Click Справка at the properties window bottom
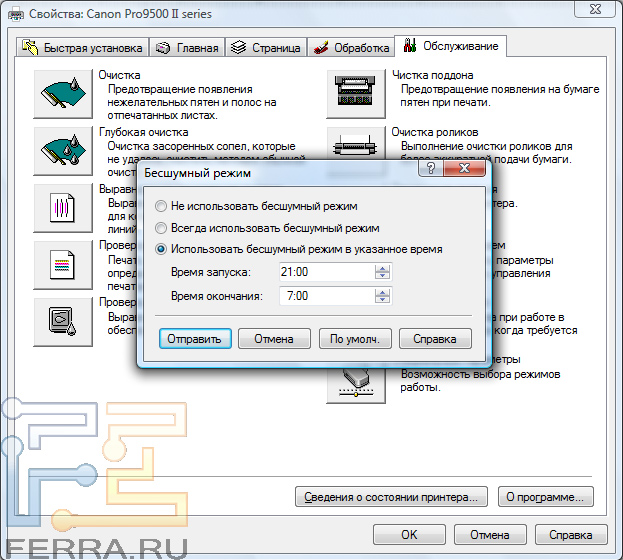 click(x=571, y=535)
